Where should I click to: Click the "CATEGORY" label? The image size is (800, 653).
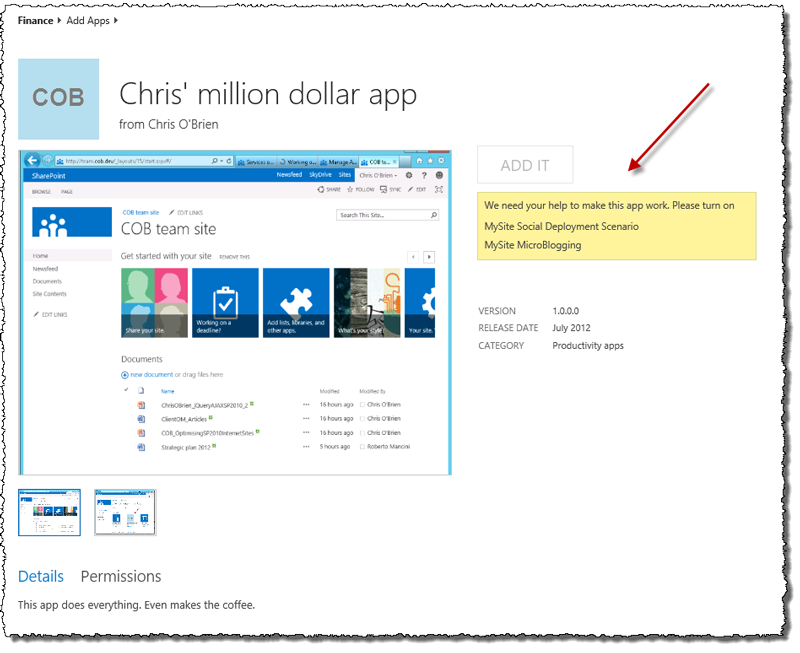tap(501, 346)
